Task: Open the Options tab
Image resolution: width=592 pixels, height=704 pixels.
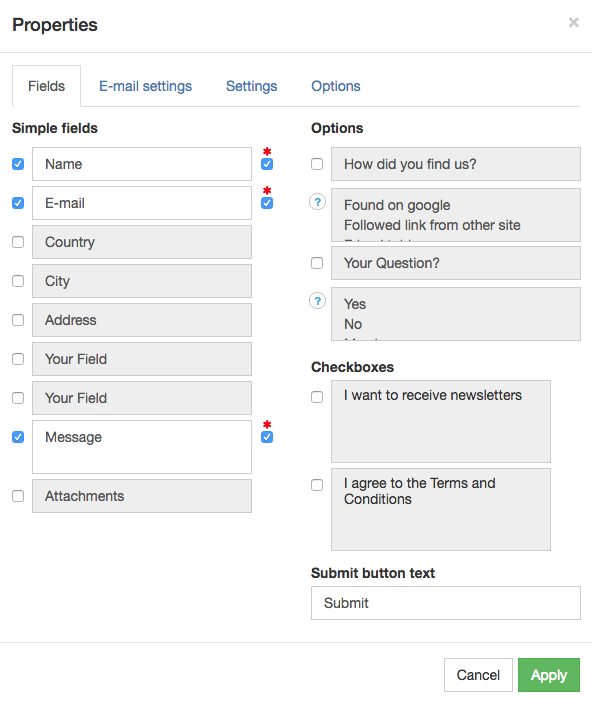Action: (x=336, y=86)
